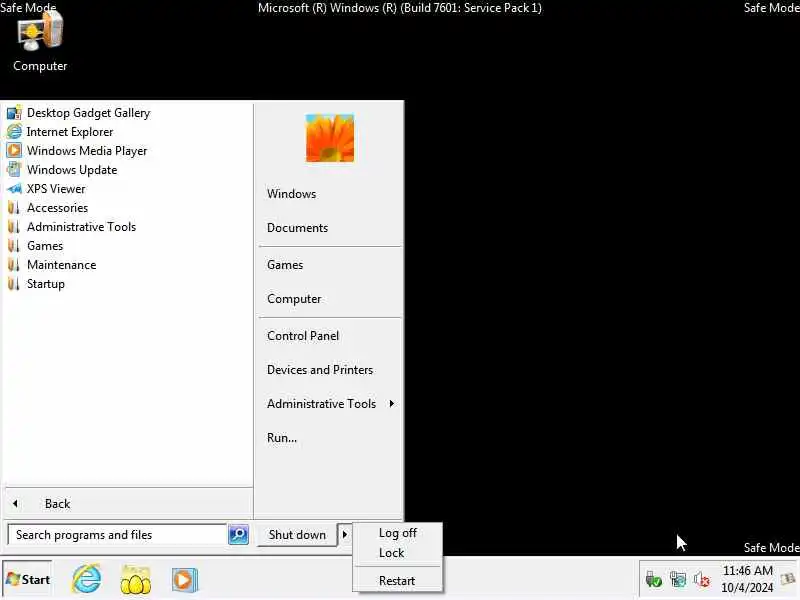The image size is (800, 600).
Task: Open the Shut down options arrow
Action: (x=345, y=535)
